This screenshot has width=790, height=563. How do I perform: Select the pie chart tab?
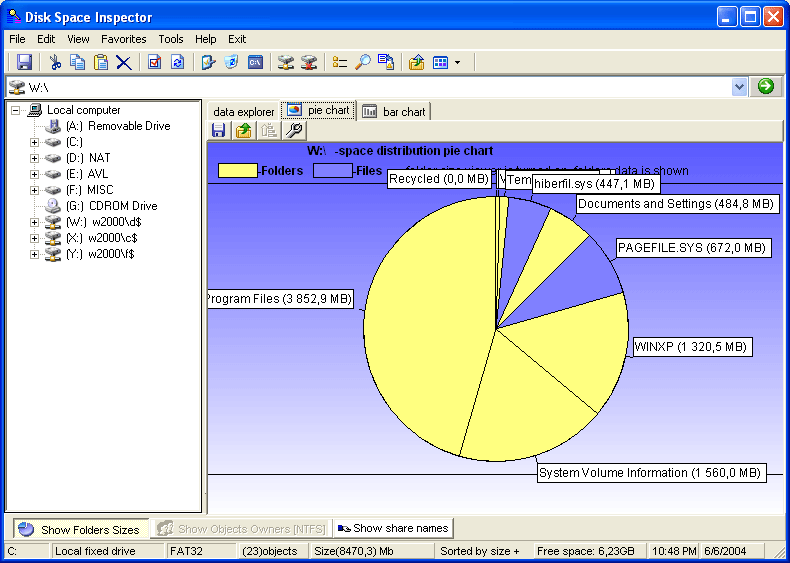318,110
